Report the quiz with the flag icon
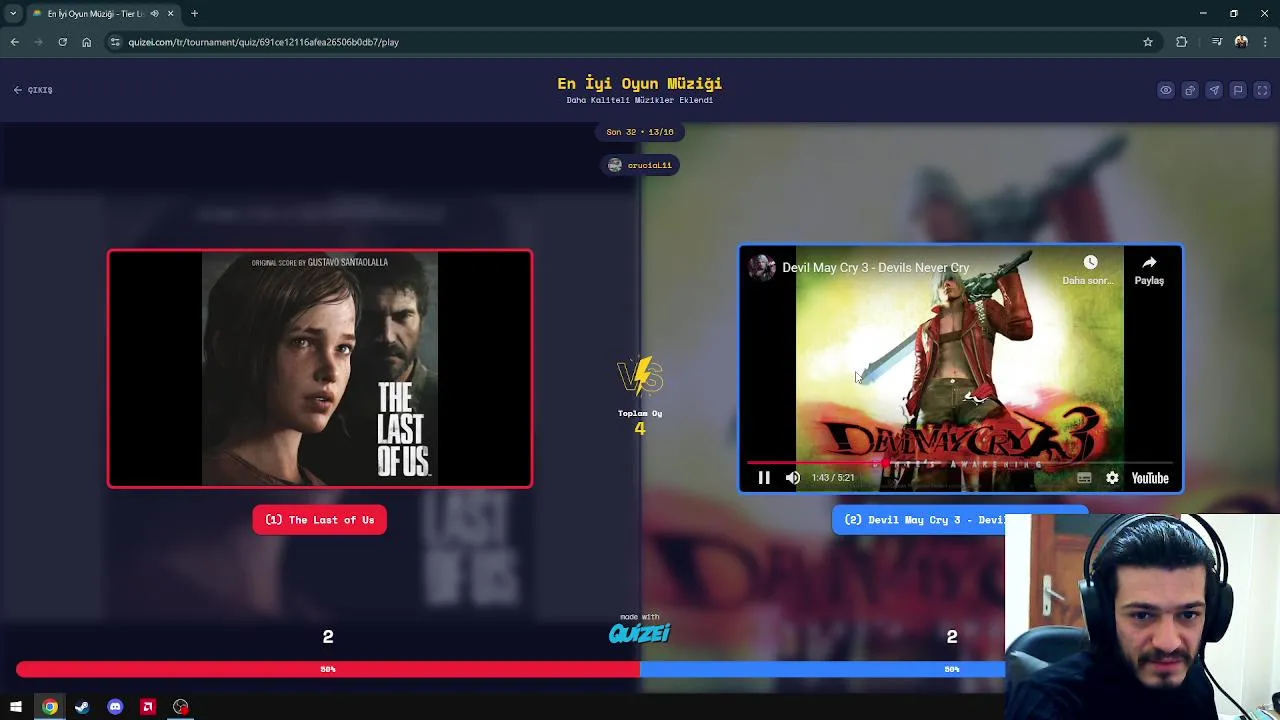This screenshot has height=720, width=1280. 1238,90
